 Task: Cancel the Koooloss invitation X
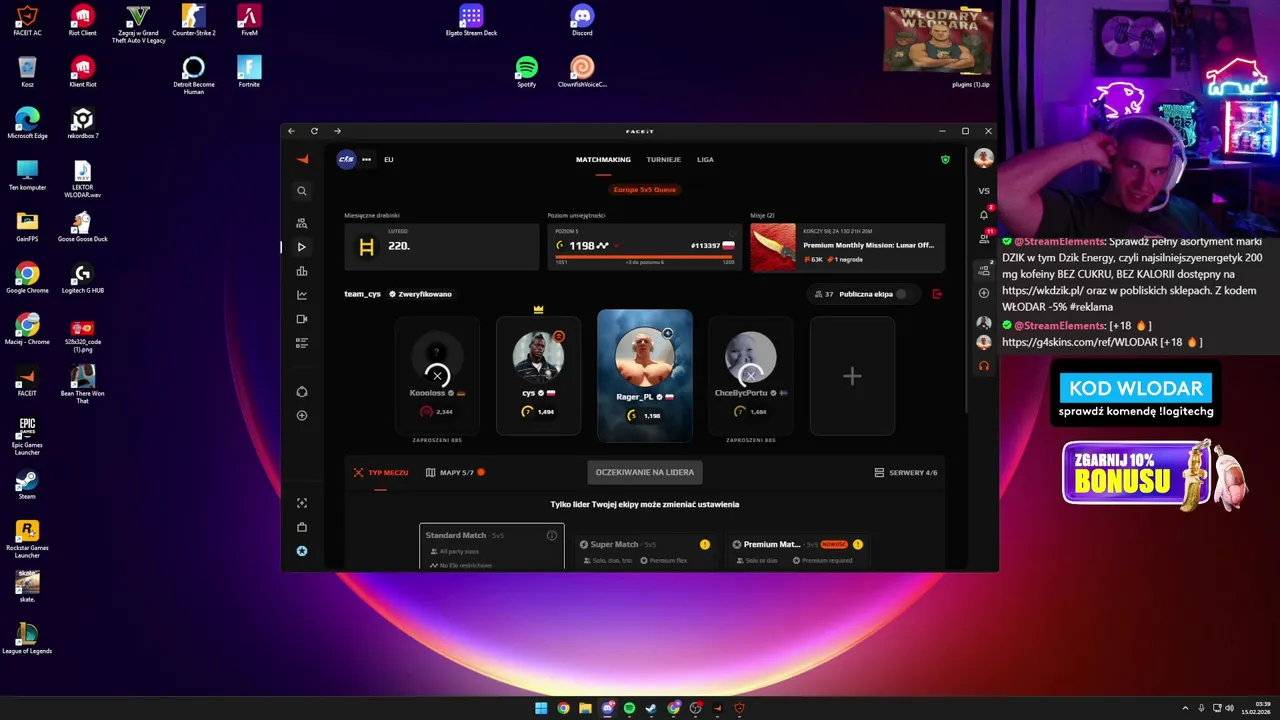[x=437, y=376]
